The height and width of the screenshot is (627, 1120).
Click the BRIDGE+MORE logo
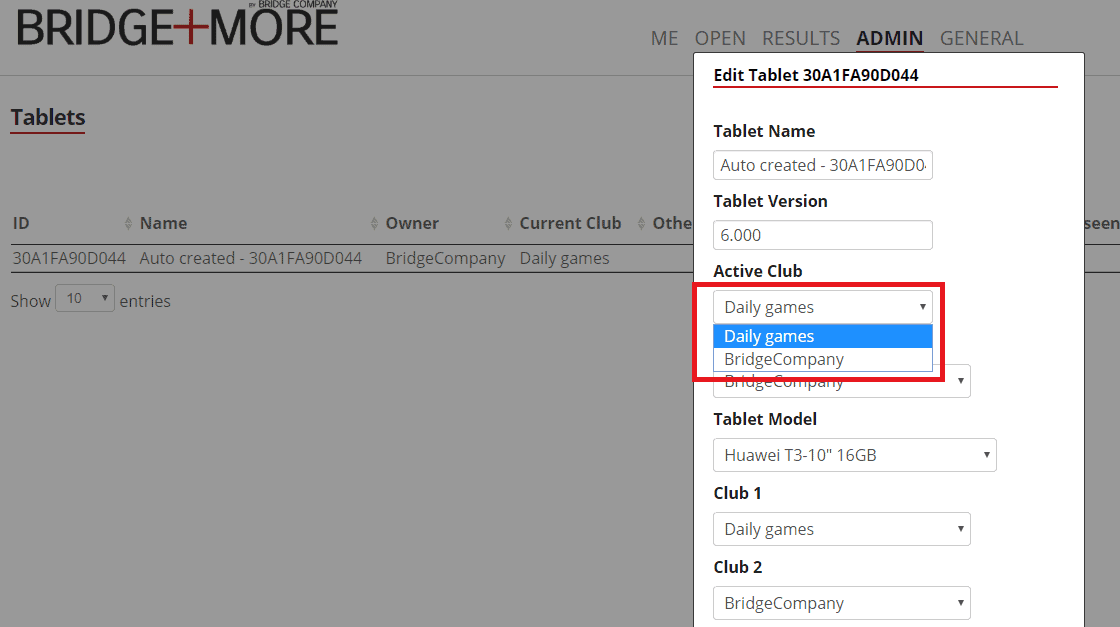tap(177, 26)
